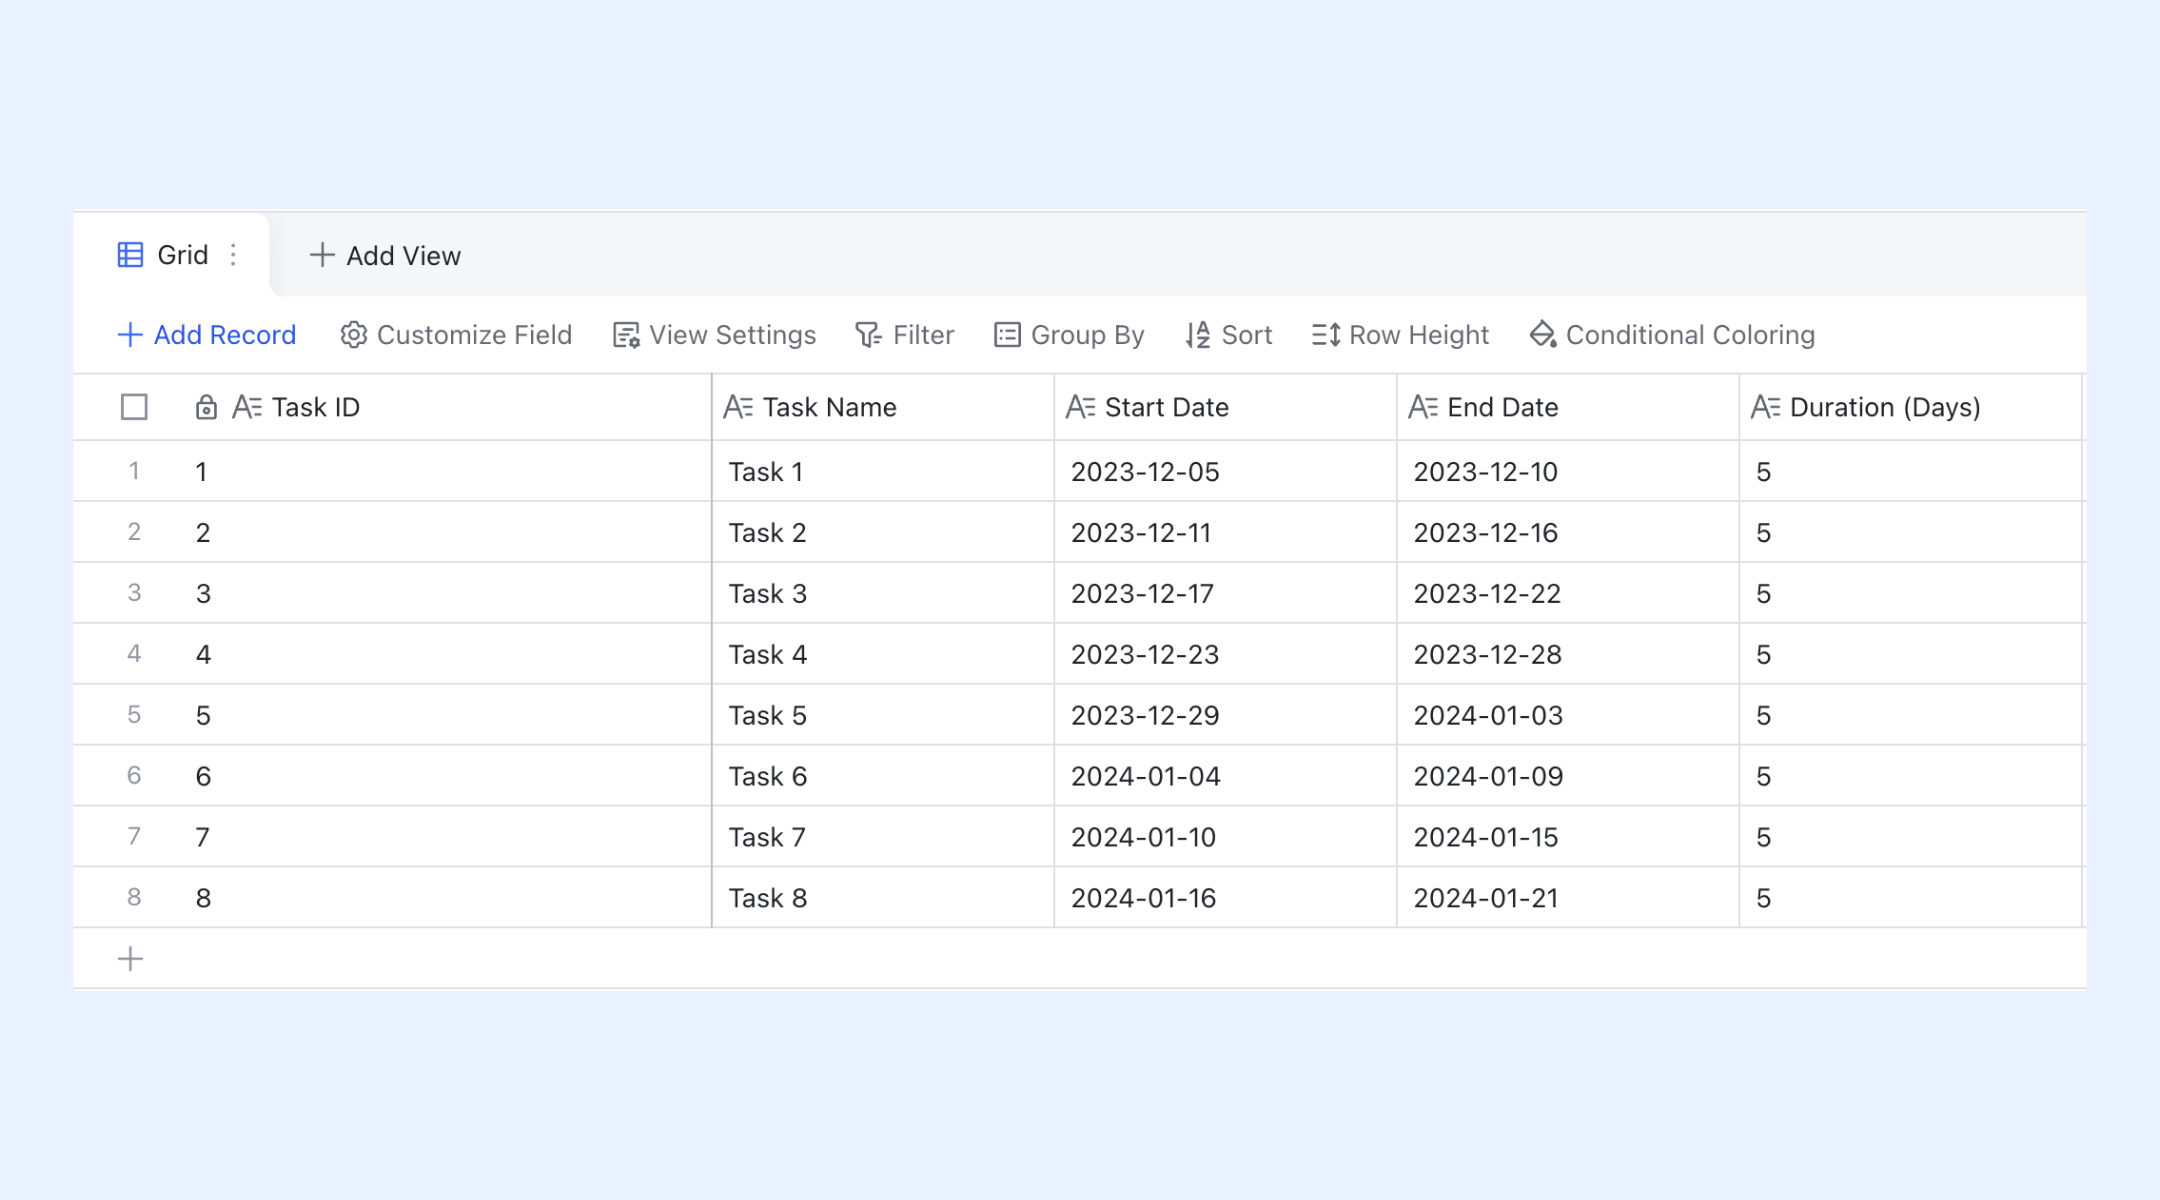Select row number 8

point(134,898)
